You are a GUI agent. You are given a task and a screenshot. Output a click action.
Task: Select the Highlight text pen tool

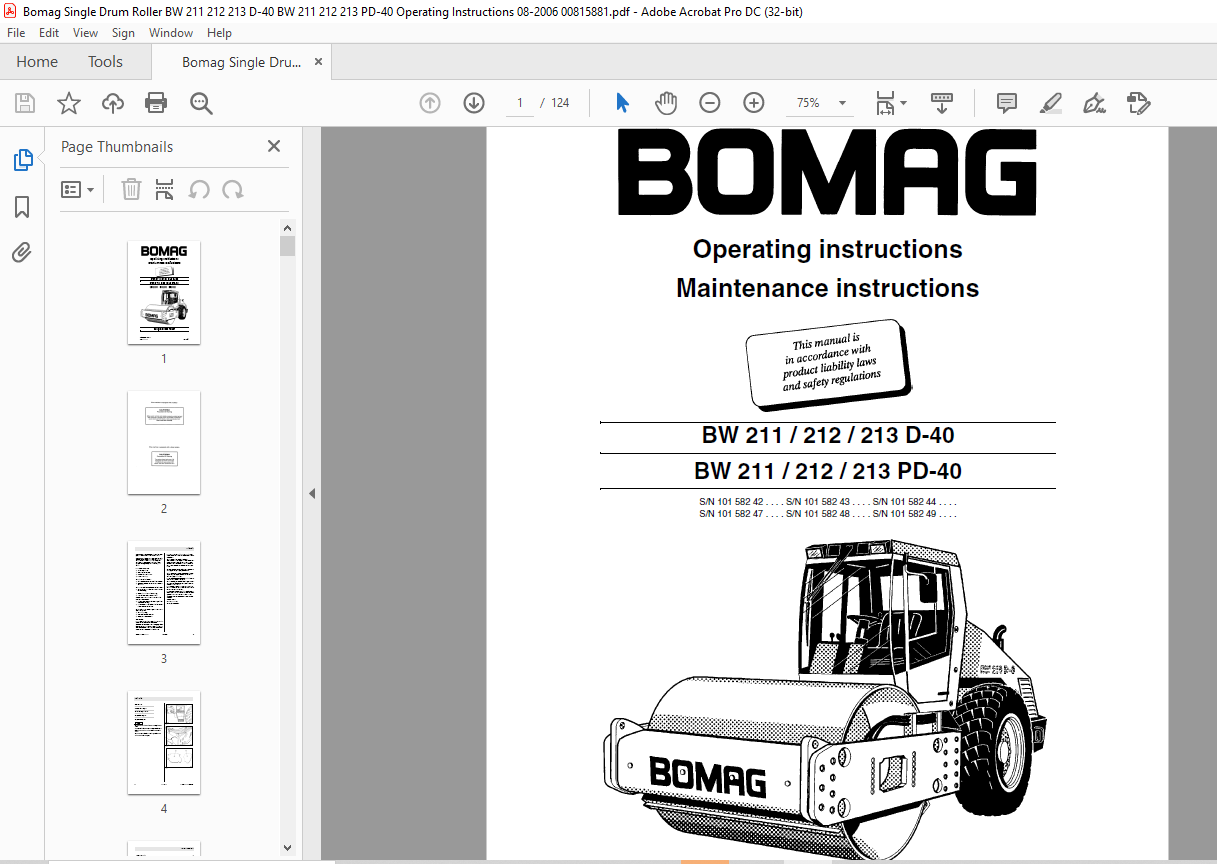[x=1050, y=103]
